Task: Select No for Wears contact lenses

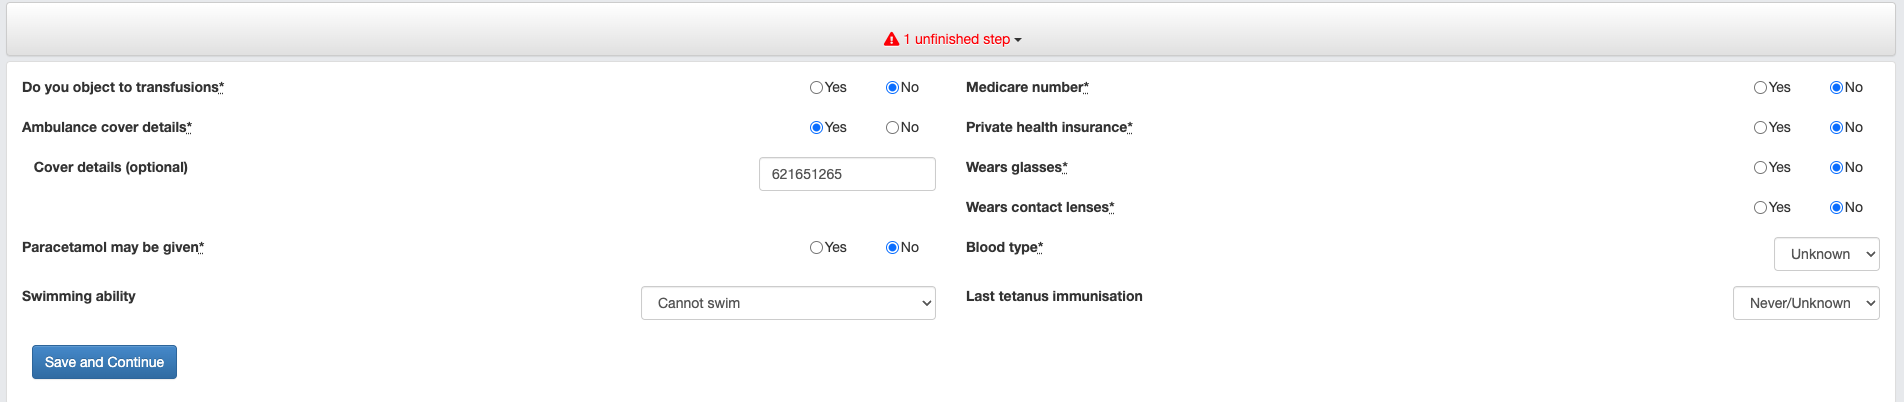Action: click(1836, 208)
